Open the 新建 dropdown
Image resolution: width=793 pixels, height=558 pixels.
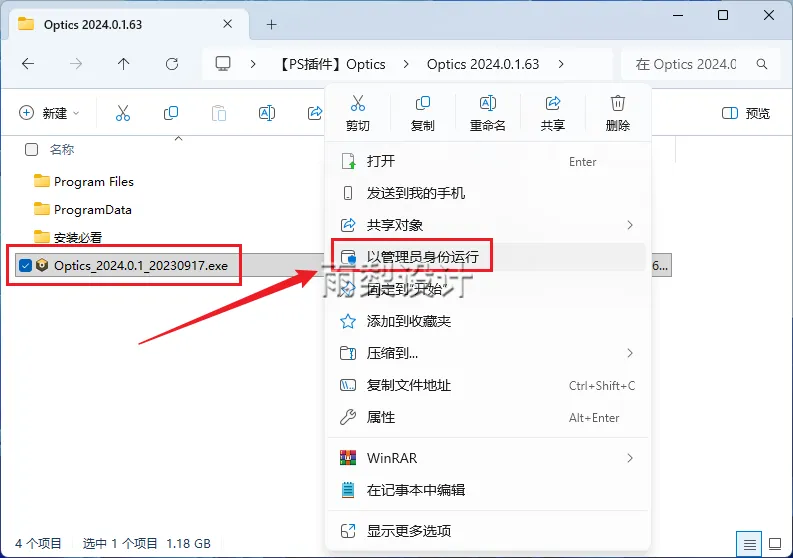(49, 113)
